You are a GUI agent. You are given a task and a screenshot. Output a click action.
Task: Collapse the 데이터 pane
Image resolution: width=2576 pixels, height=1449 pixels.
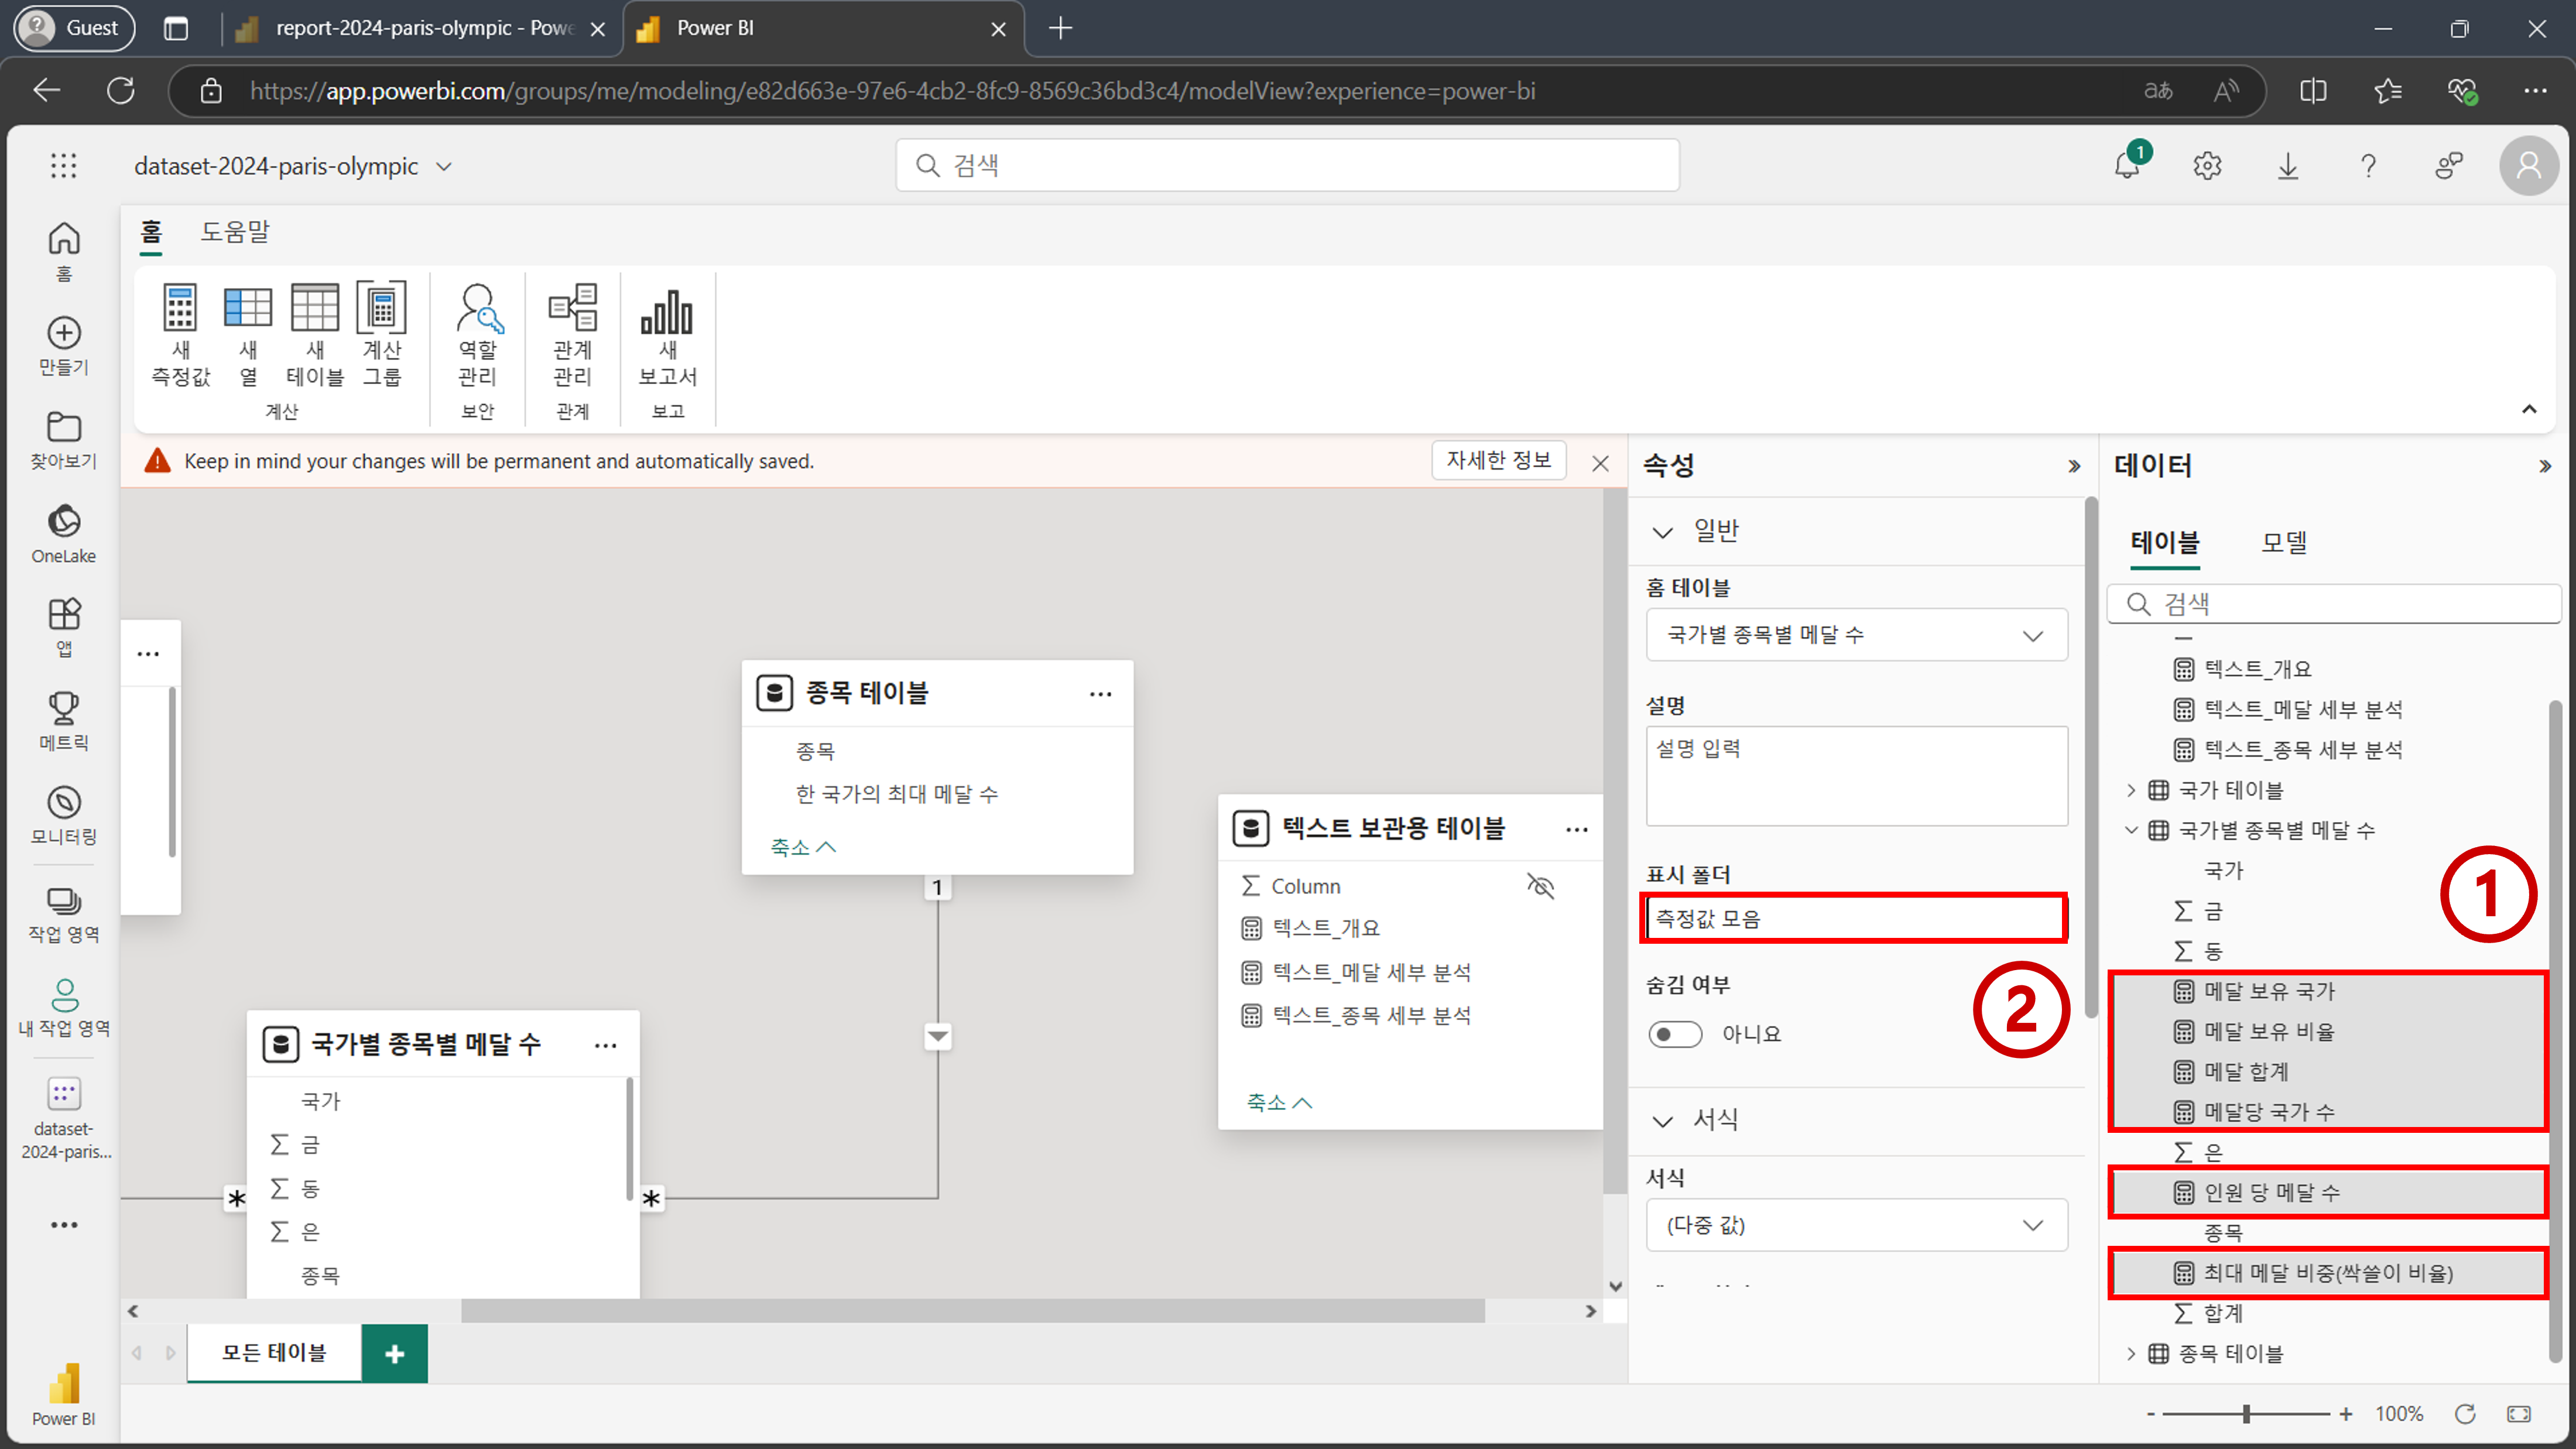point(2545,466)
